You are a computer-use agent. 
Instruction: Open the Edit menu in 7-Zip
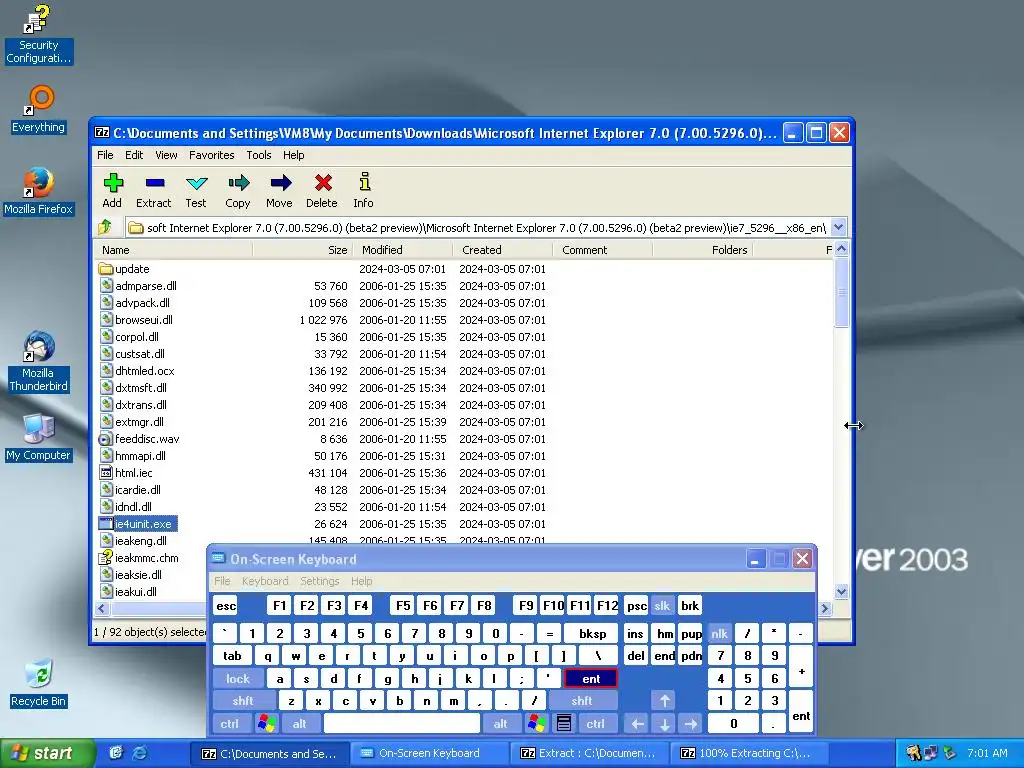click(x=134, y=155)
